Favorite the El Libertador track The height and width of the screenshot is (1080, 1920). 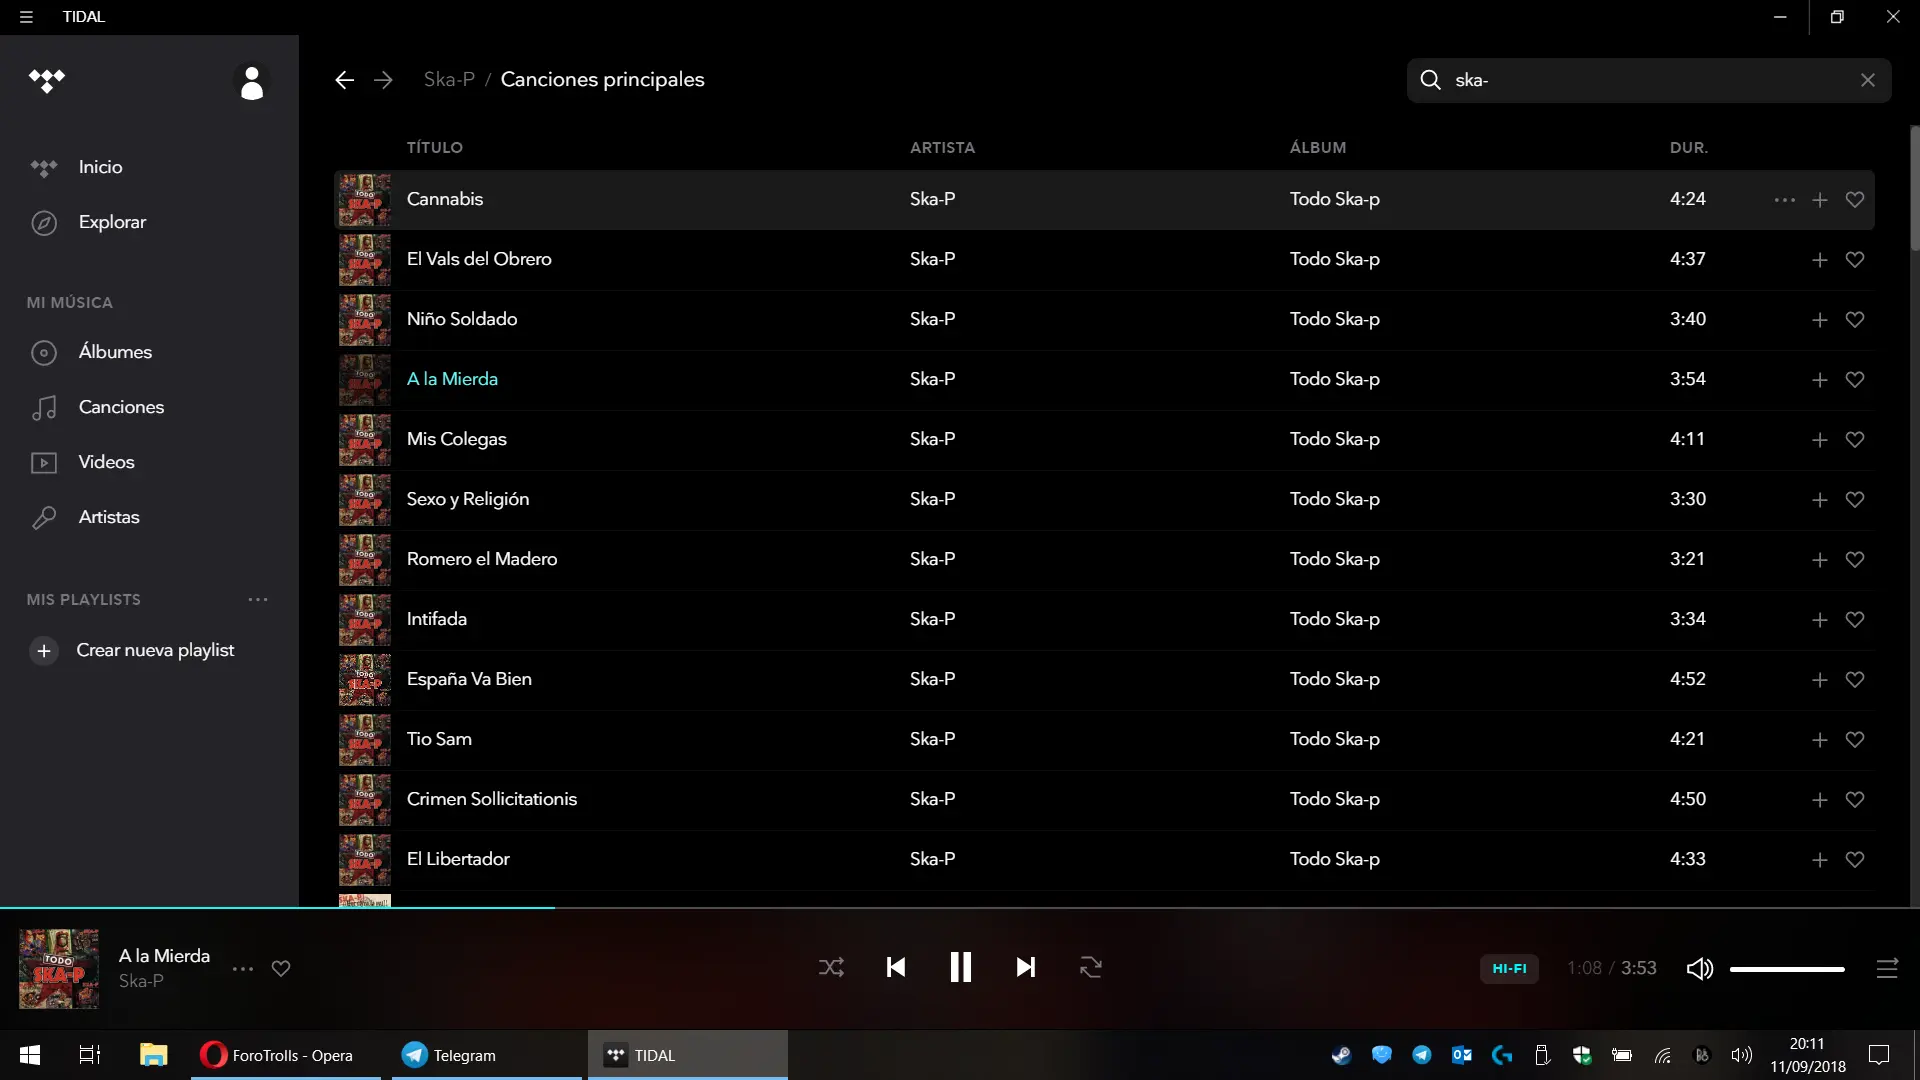(x=1855, y=860)
